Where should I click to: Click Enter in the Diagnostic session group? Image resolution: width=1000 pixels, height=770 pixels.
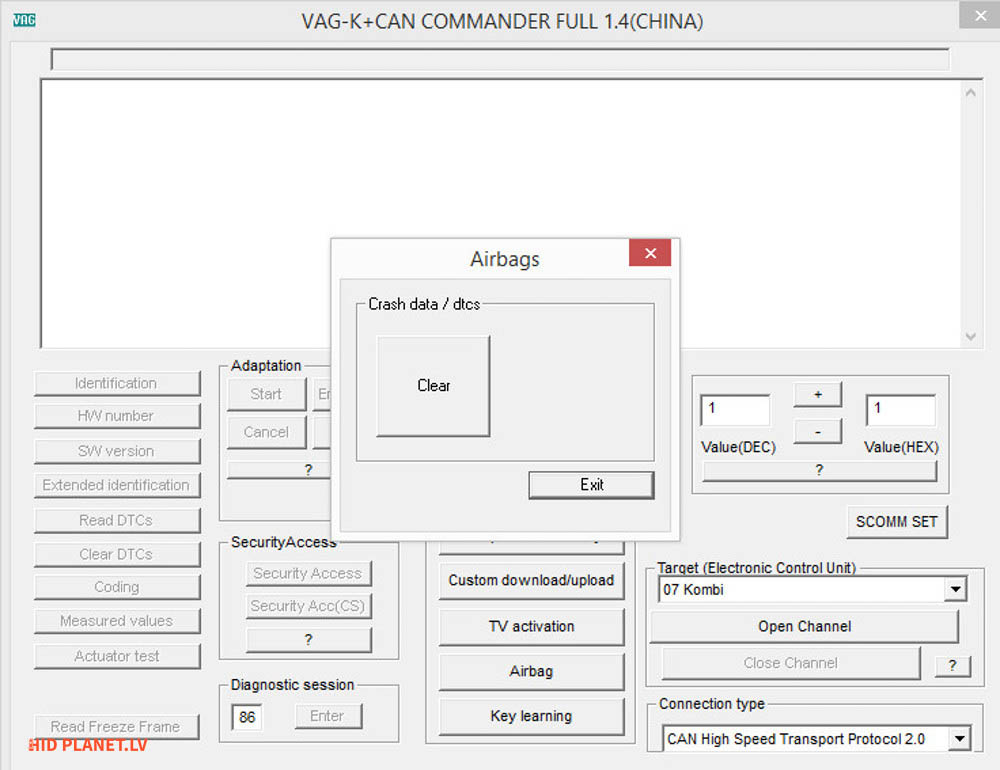coord(328,716)
